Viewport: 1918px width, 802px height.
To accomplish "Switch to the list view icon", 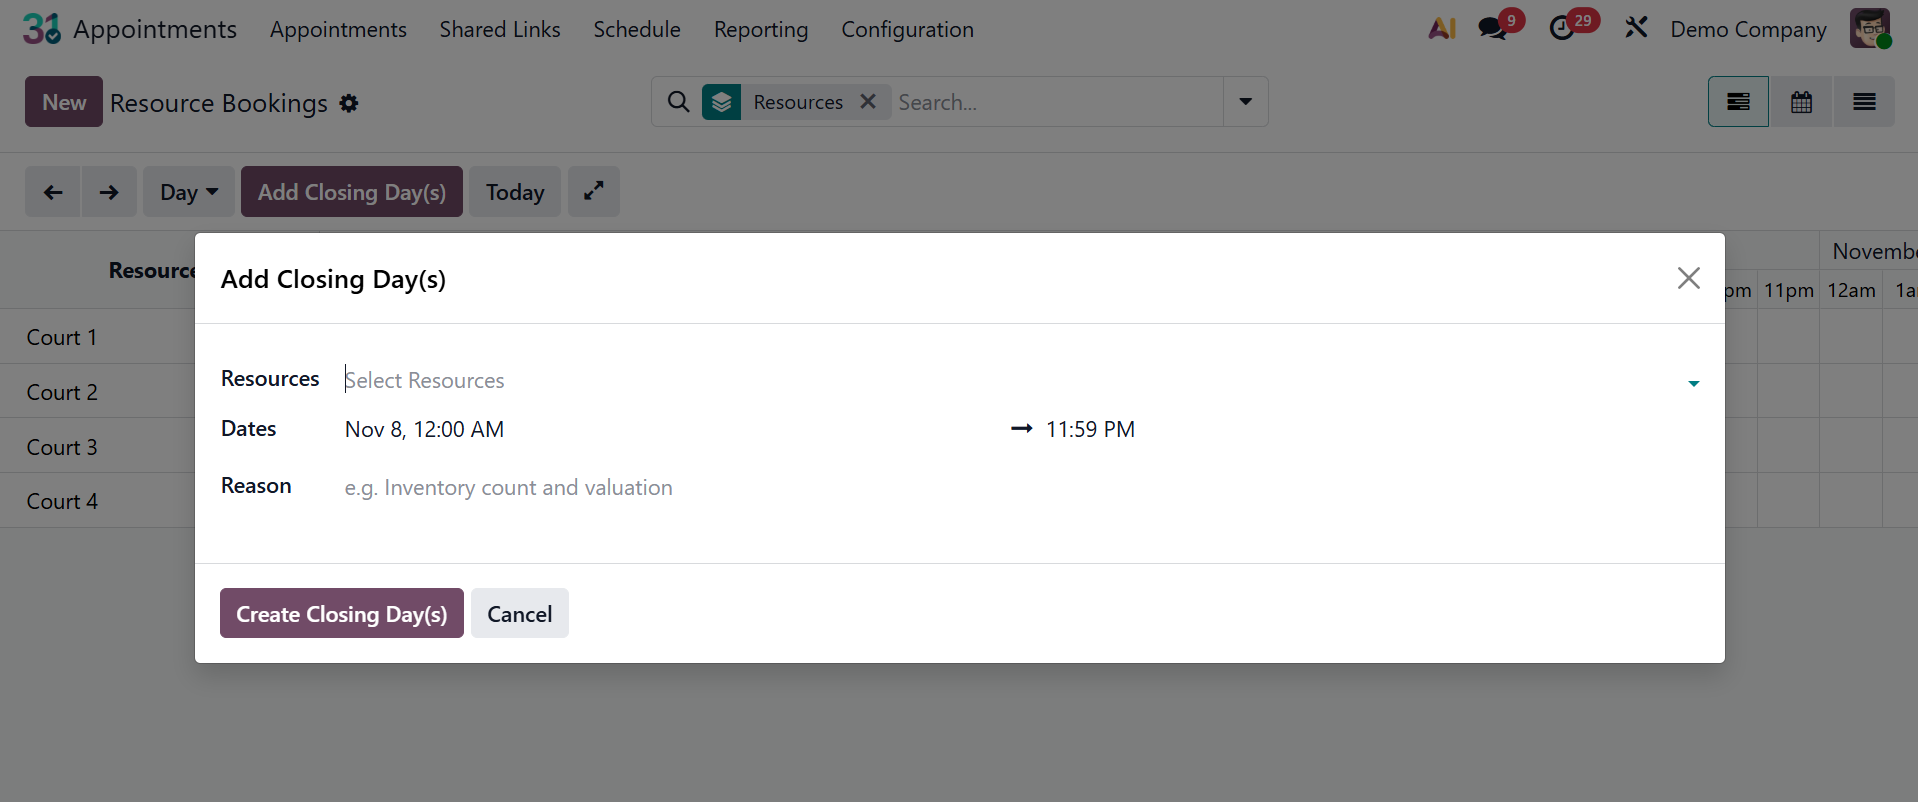I will coord(1864,102).
